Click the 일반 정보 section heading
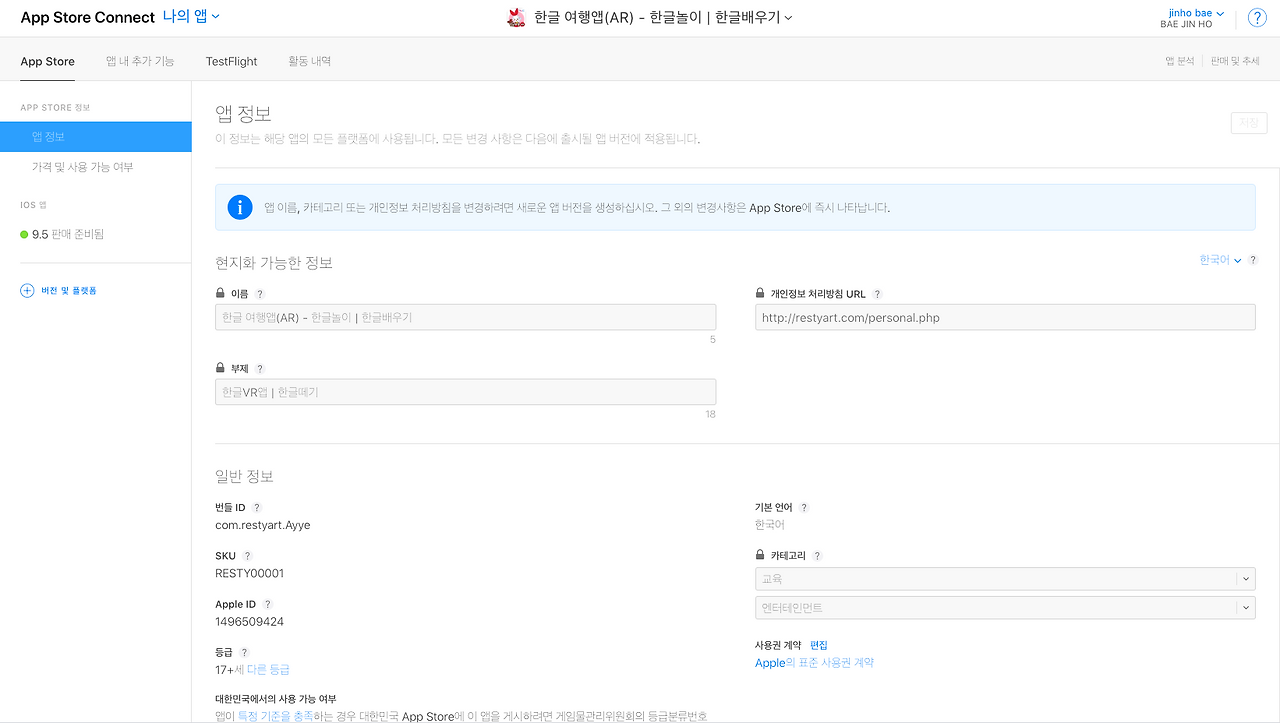Screen dimensions: 1280x723 (244, 476)
